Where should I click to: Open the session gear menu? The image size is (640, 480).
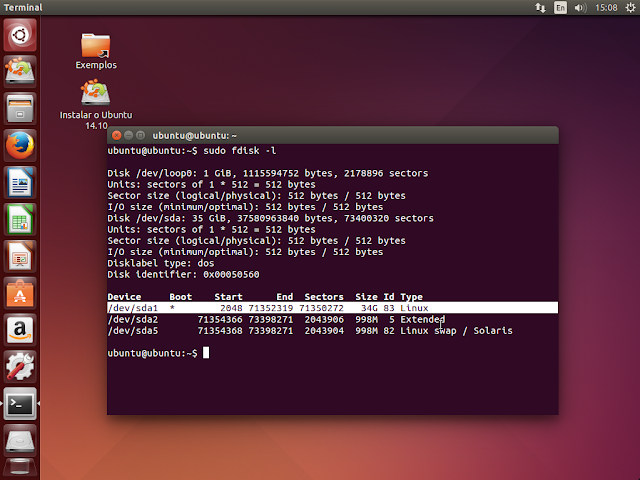tap(630, 7)
